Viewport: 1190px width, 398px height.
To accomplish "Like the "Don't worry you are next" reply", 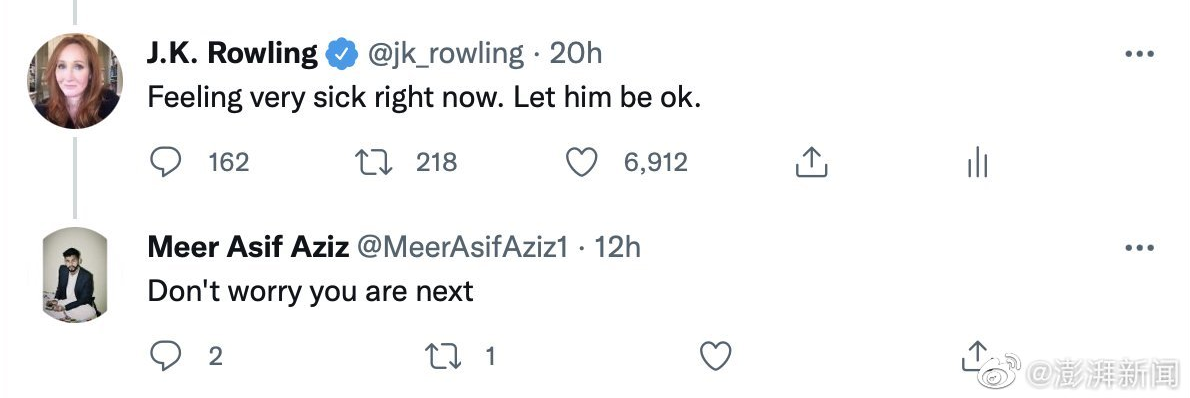I will point(715,355).
